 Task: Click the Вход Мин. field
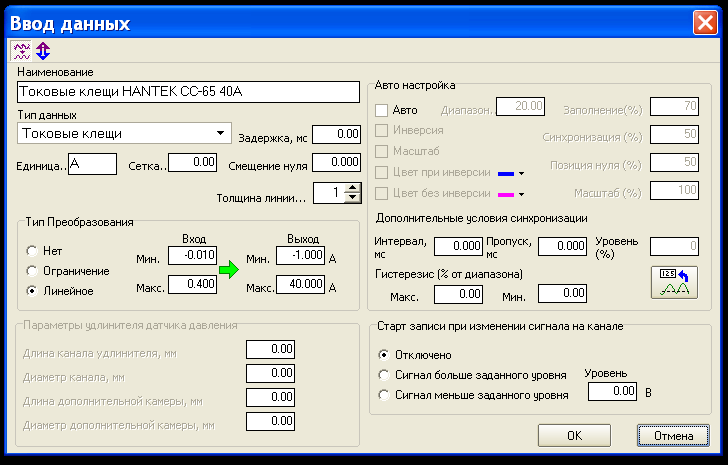tap(192, 256)
